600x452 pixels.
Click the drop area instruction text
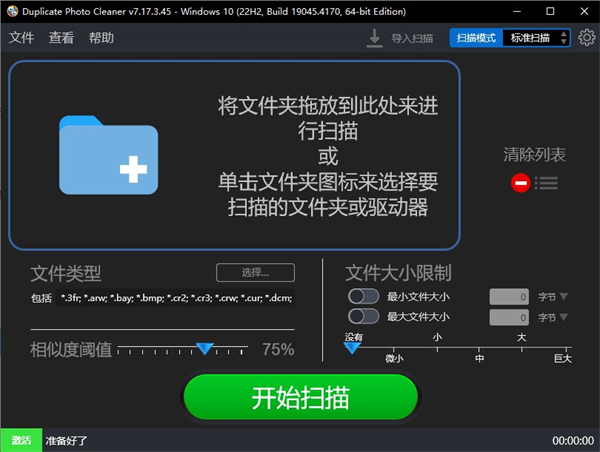(x=328, y=156)
